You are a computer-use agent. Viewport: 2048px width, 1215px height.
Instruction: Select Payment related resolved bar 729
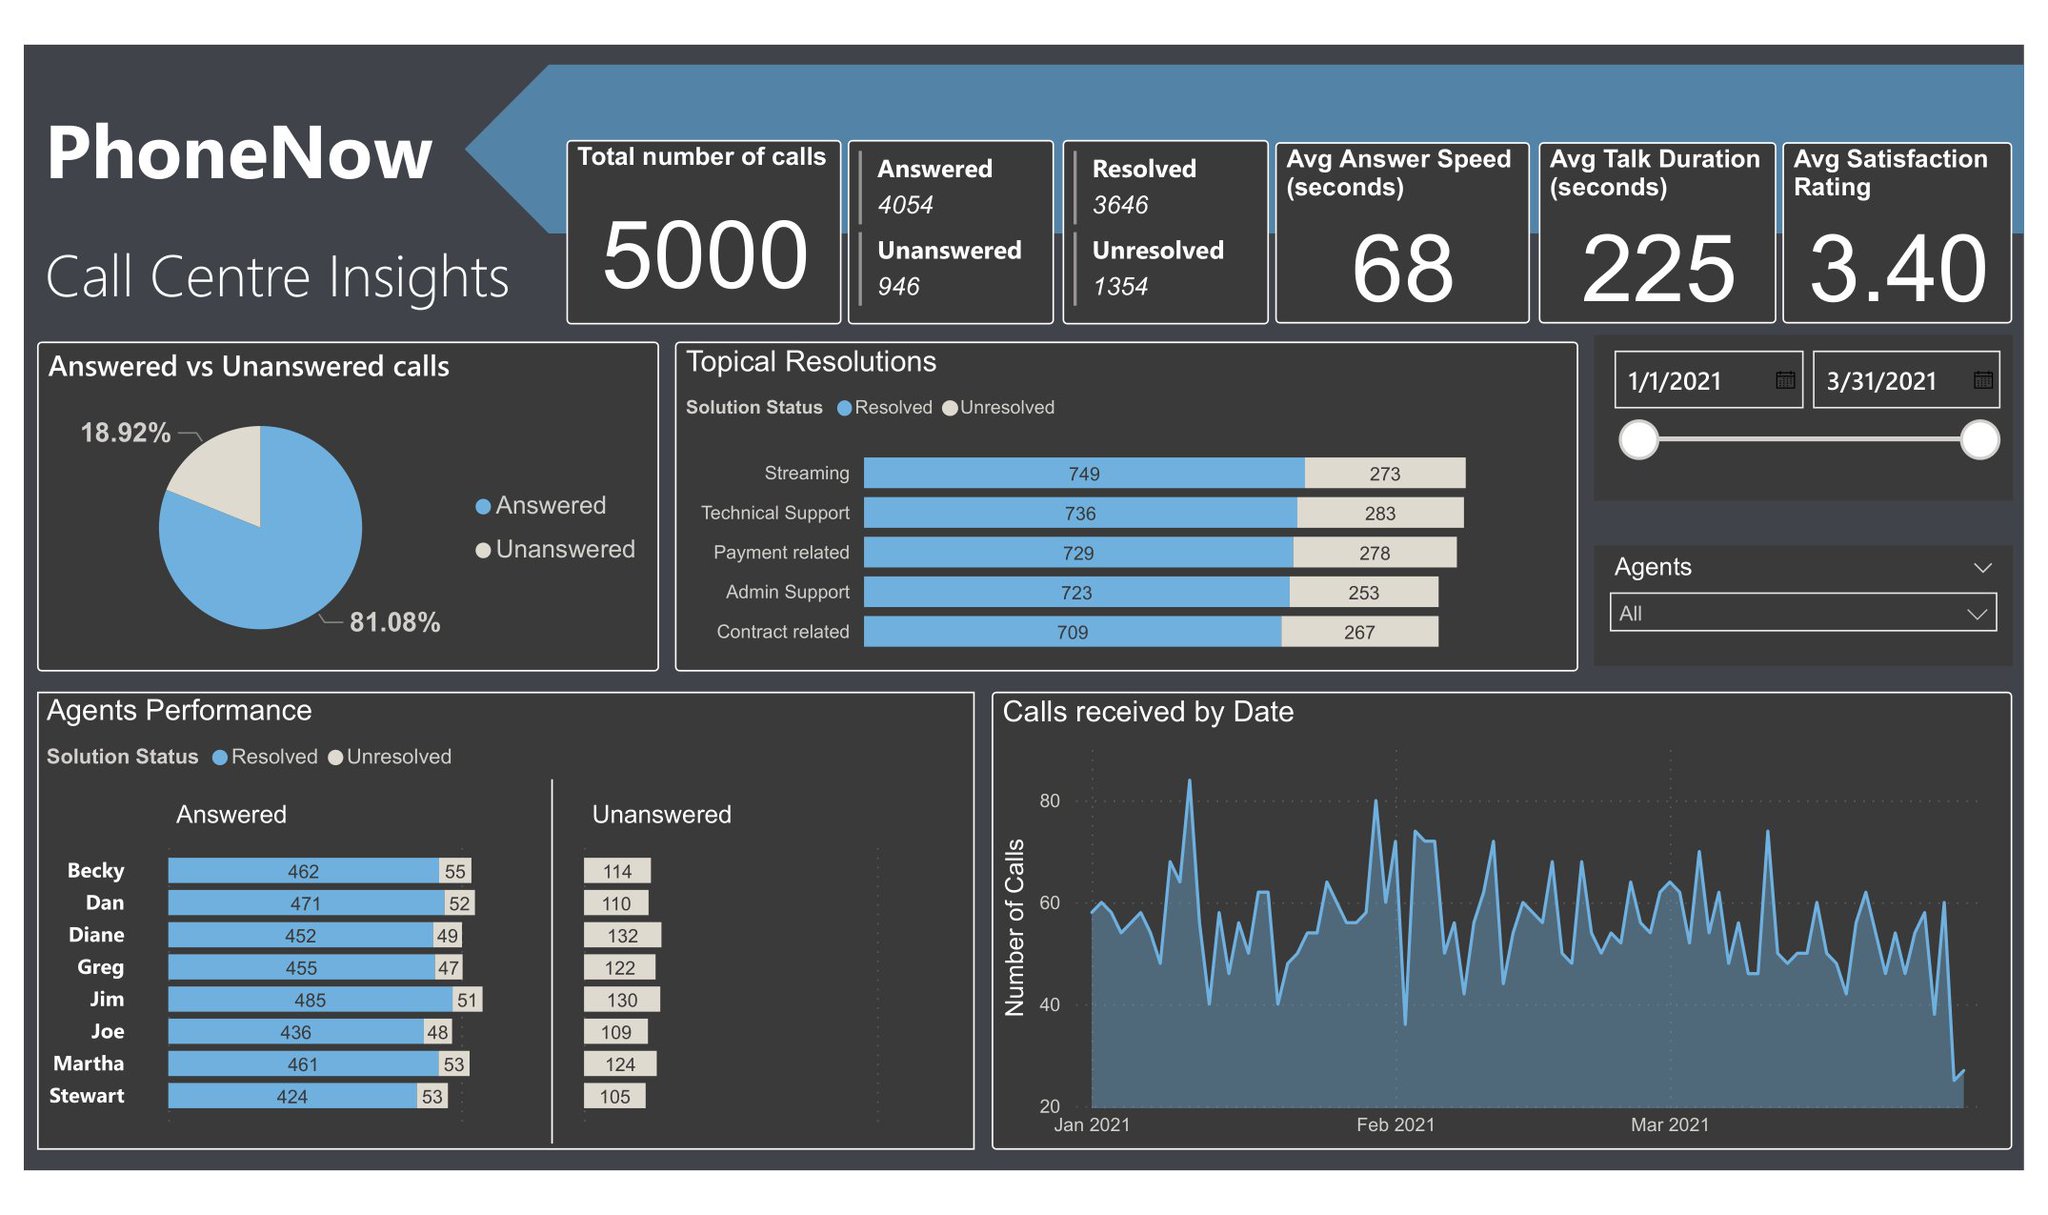(x=1078, y=552)
